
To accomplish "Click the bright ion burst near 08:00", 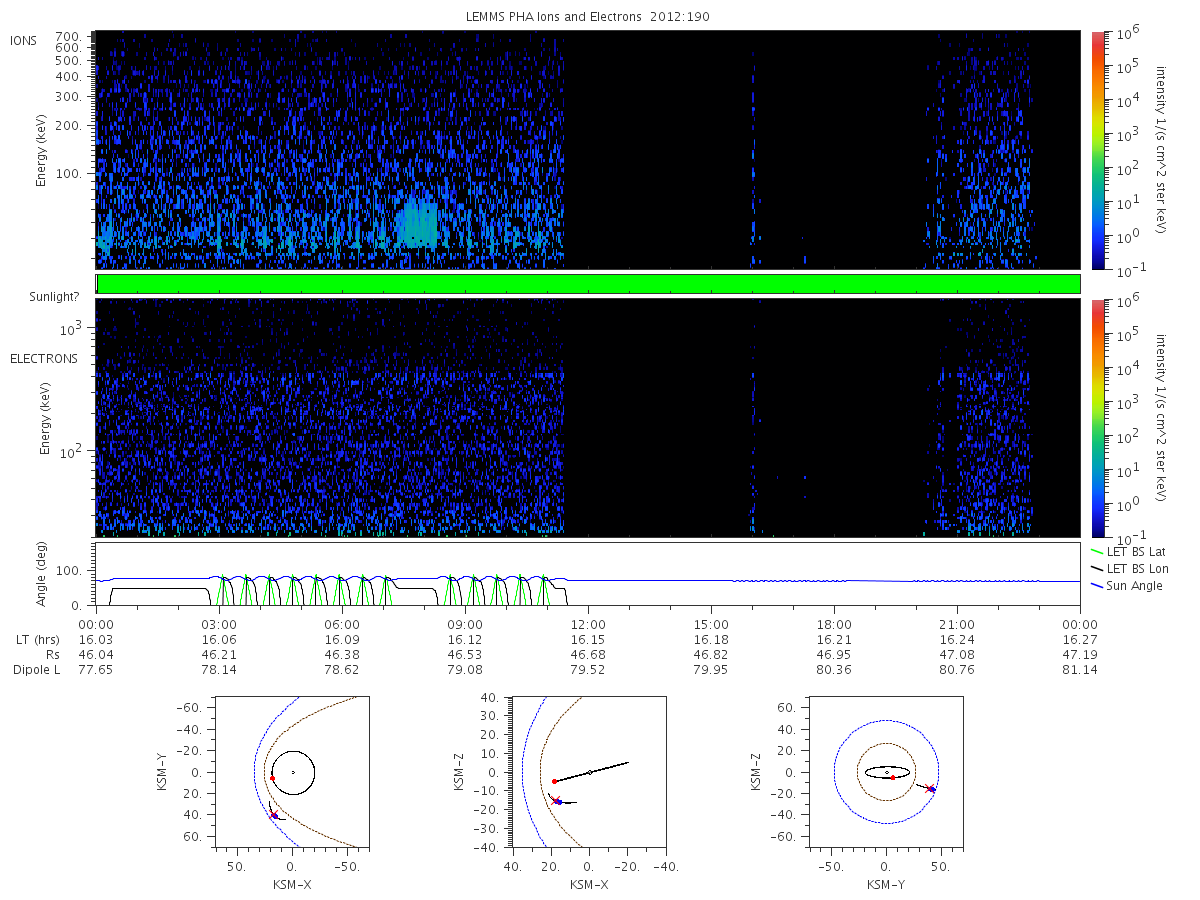I will (x=418, y=223).
